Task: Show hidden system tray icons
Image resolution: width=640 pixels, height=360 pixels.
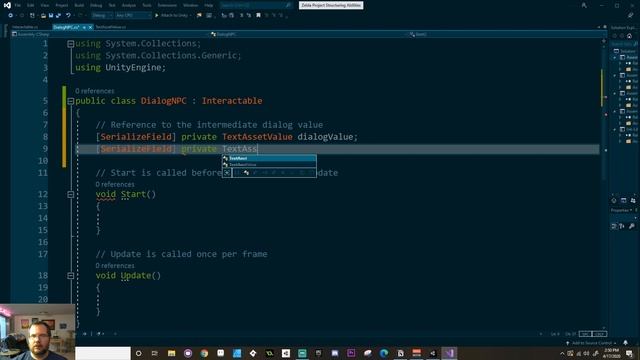Action: click(562, 353)
